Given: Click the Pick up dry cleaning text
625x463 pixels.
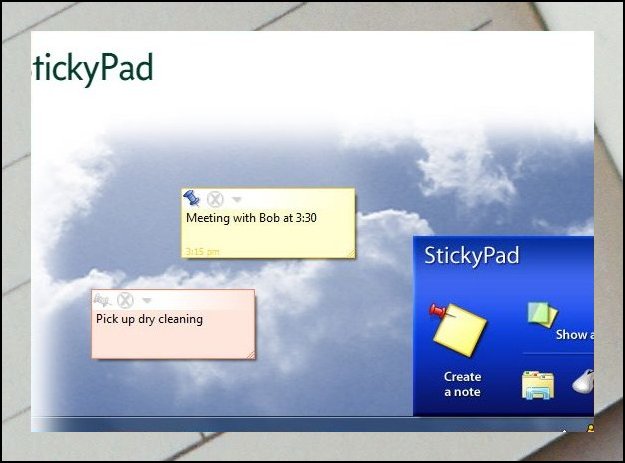Looking at the screenshot, I should pyautogui.click(x=149, y=319).
